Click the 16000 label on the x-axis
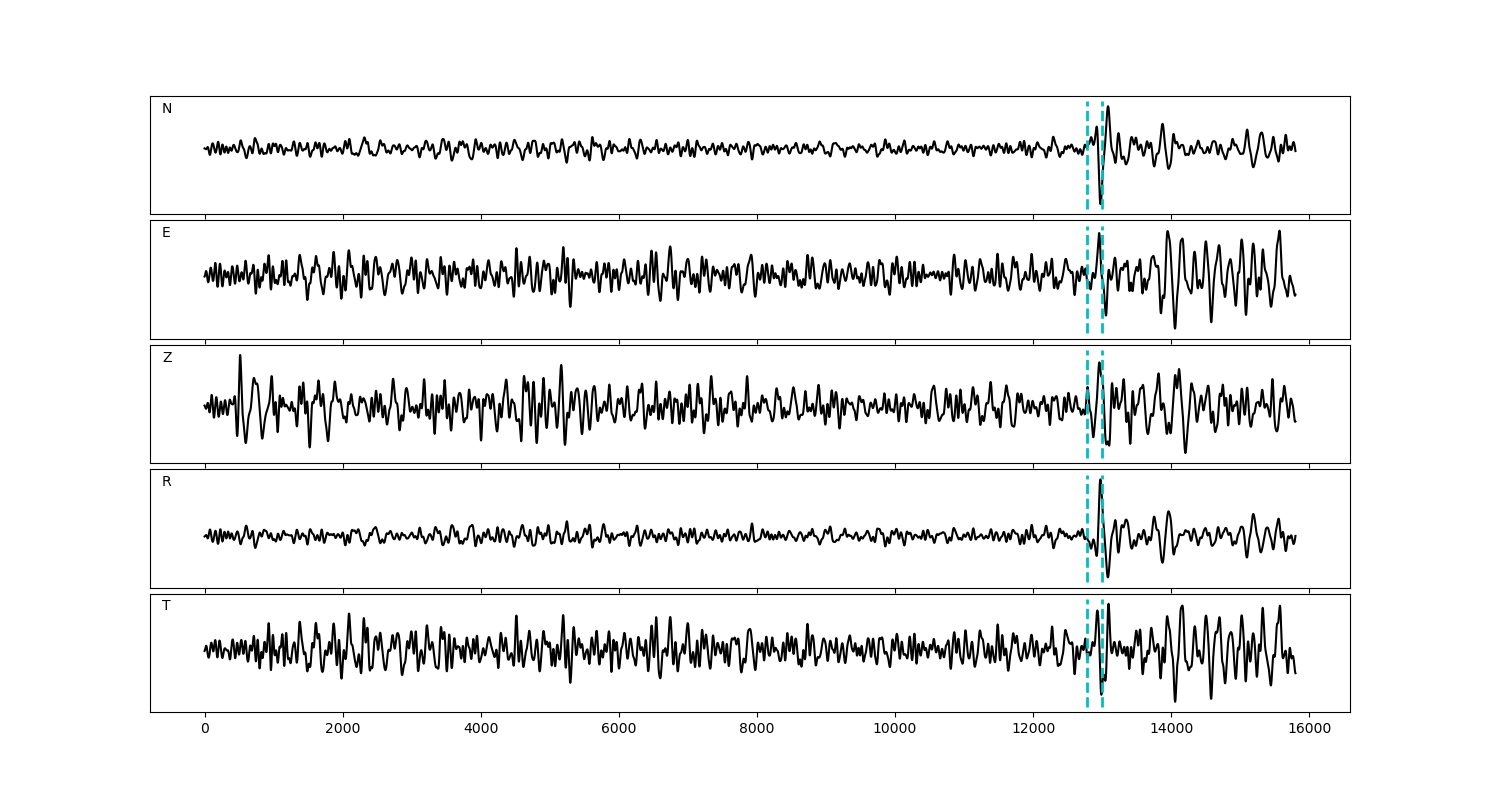Viewport: 1500px width, 800px height. 1309,729
